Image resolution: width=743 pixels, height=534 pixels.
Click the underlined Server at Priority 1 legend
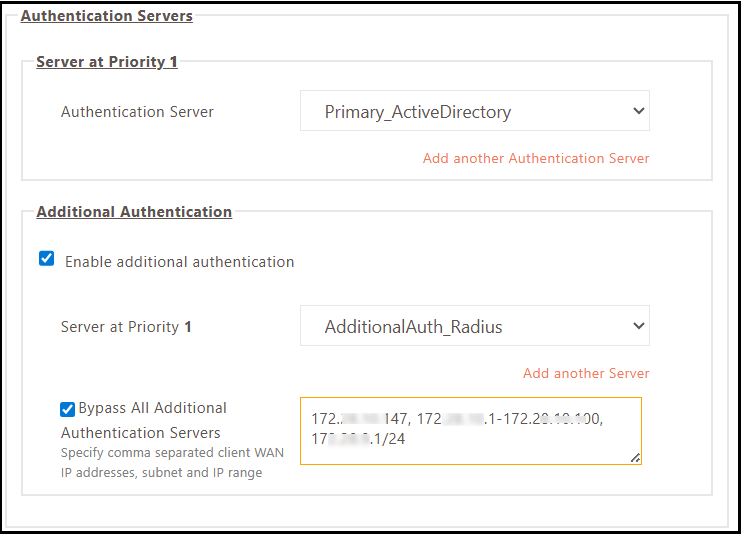click(x=107, y=62)
